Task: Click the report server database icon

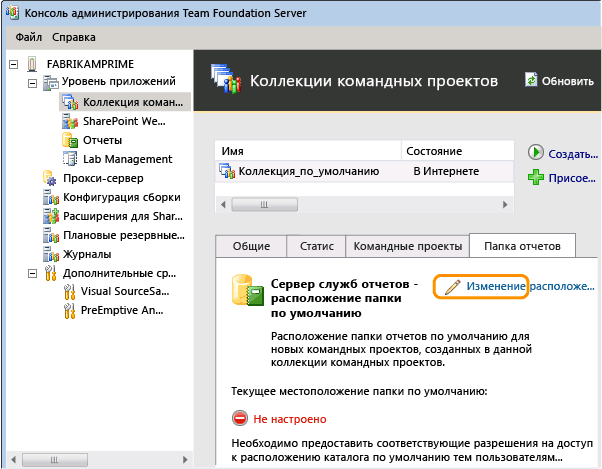Action: pos(248,290)
